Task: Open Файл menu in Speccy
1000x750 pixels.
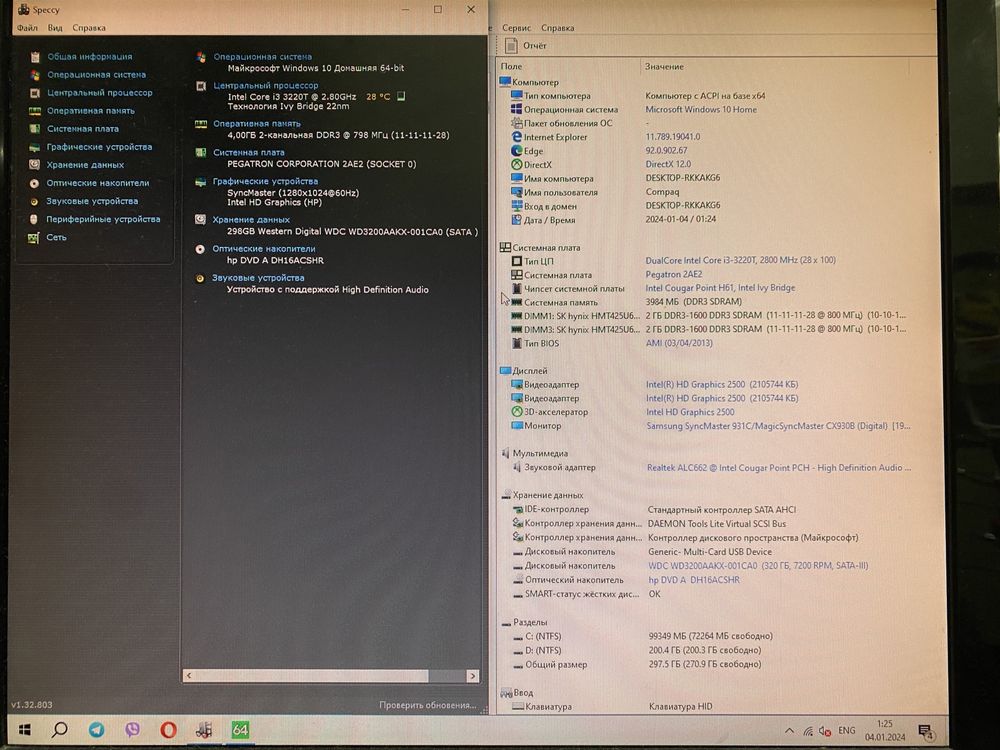Action: tap(27, 27)
